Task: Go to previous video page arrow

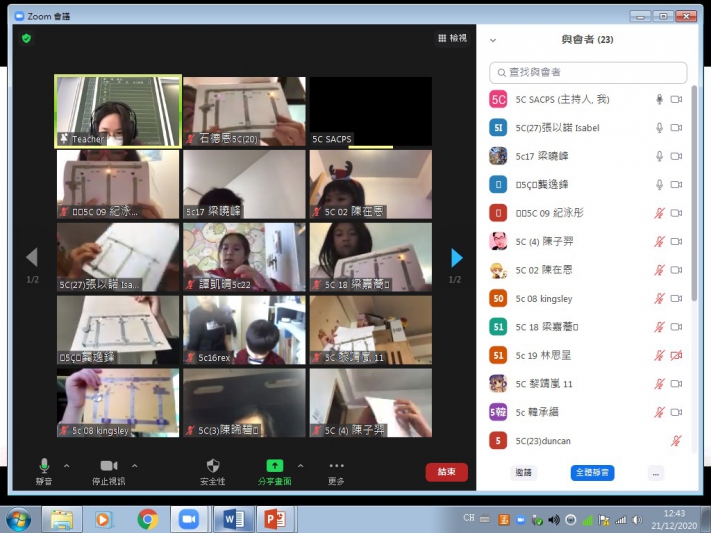Action: [31, 257]
